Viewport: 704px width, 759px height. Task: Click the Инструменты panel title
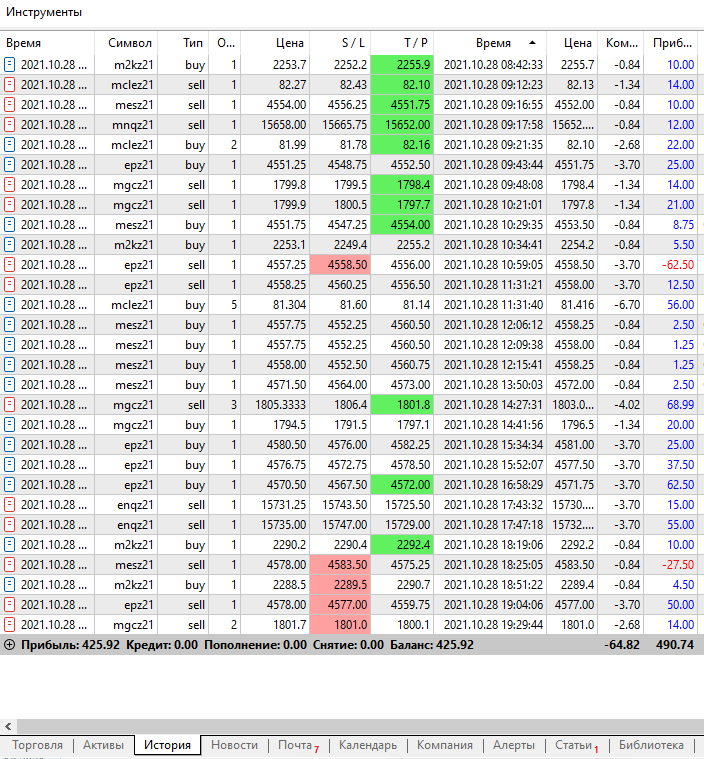click(44, 12)
